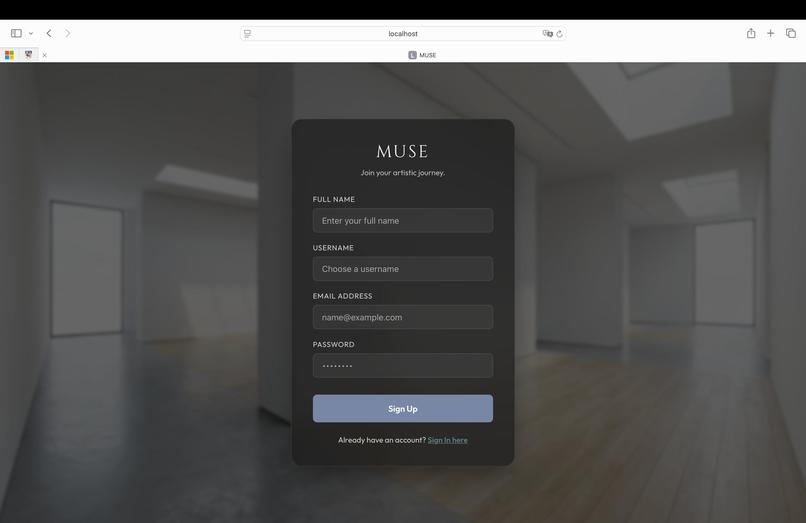Select the second pinned tab icon
The width and height of the screenshot is (806, 523).
tap(28, 55)
